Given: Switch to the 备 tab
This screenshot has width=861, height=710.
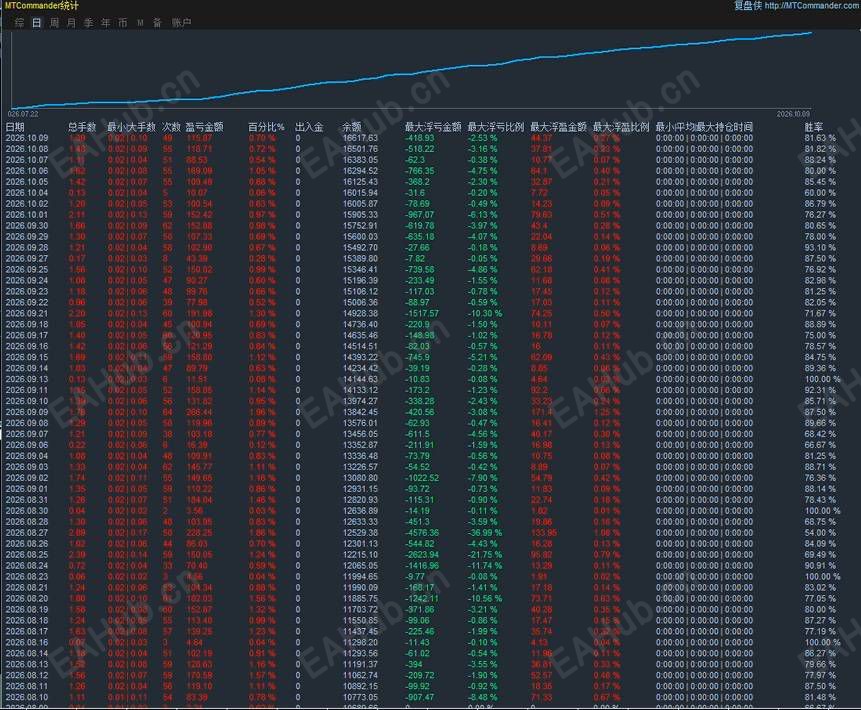Looking at the screenshot, I should point(157,23).
